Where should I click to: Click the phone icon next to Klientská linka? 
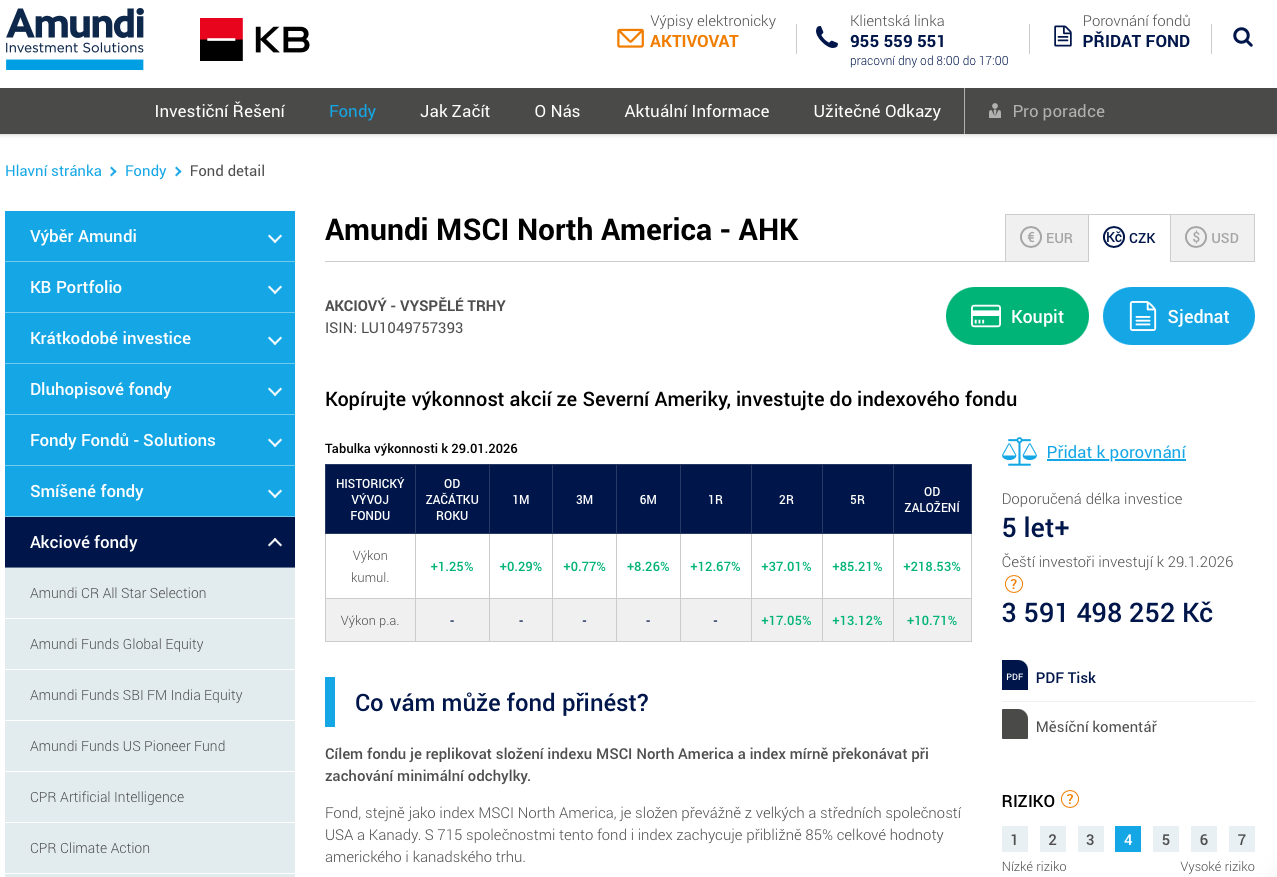(826, 34)
